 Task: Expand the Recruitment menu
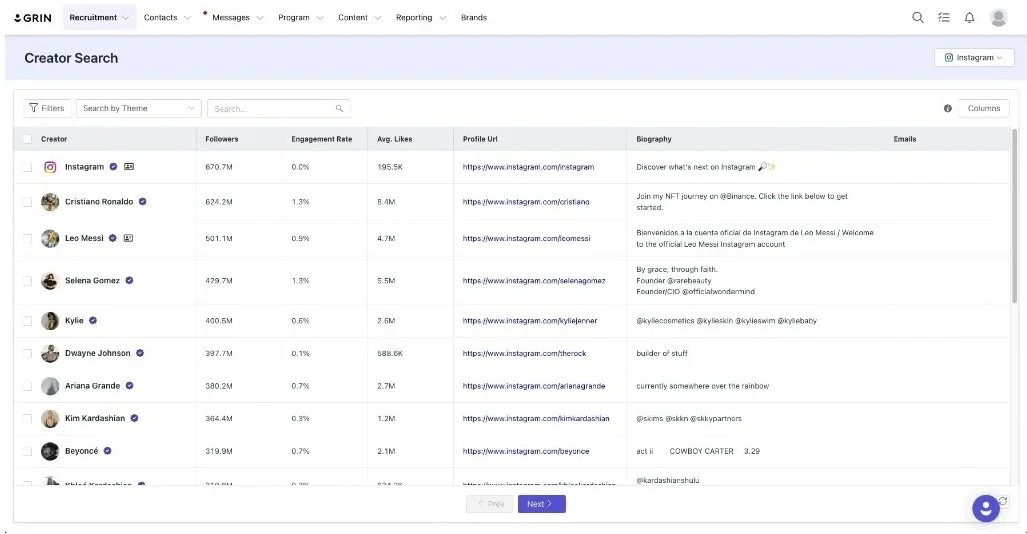[x=100, y=18]
